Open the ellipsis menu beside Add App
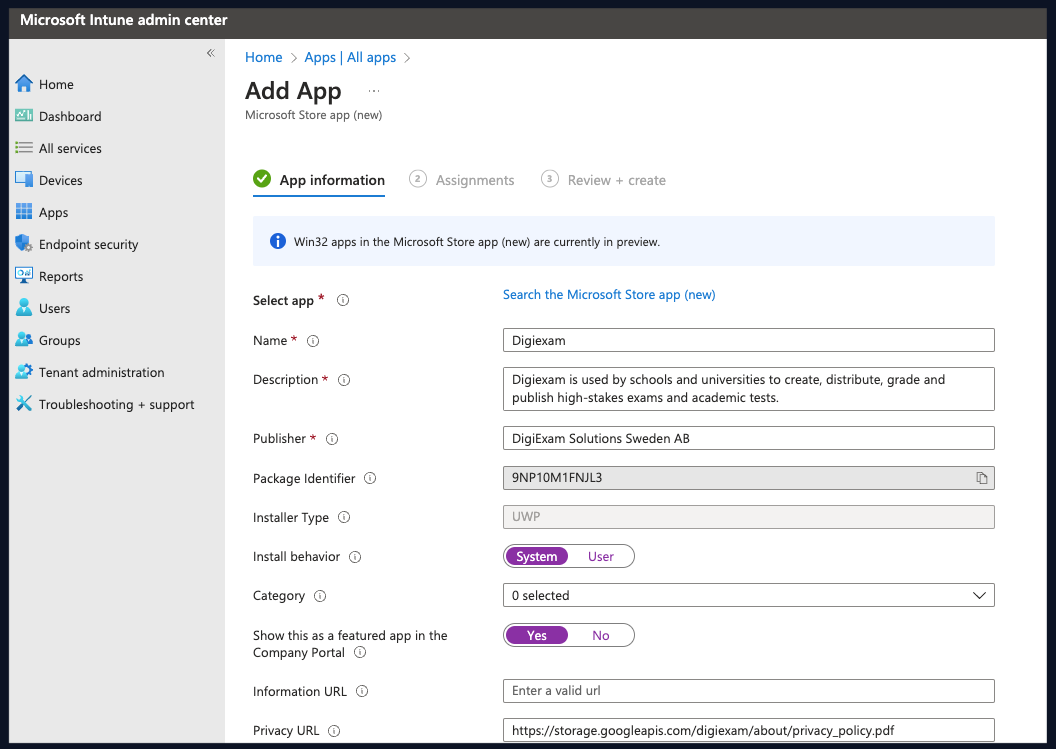The width and height of the screenshot is (1056, 749). click(x=374, y=91)
